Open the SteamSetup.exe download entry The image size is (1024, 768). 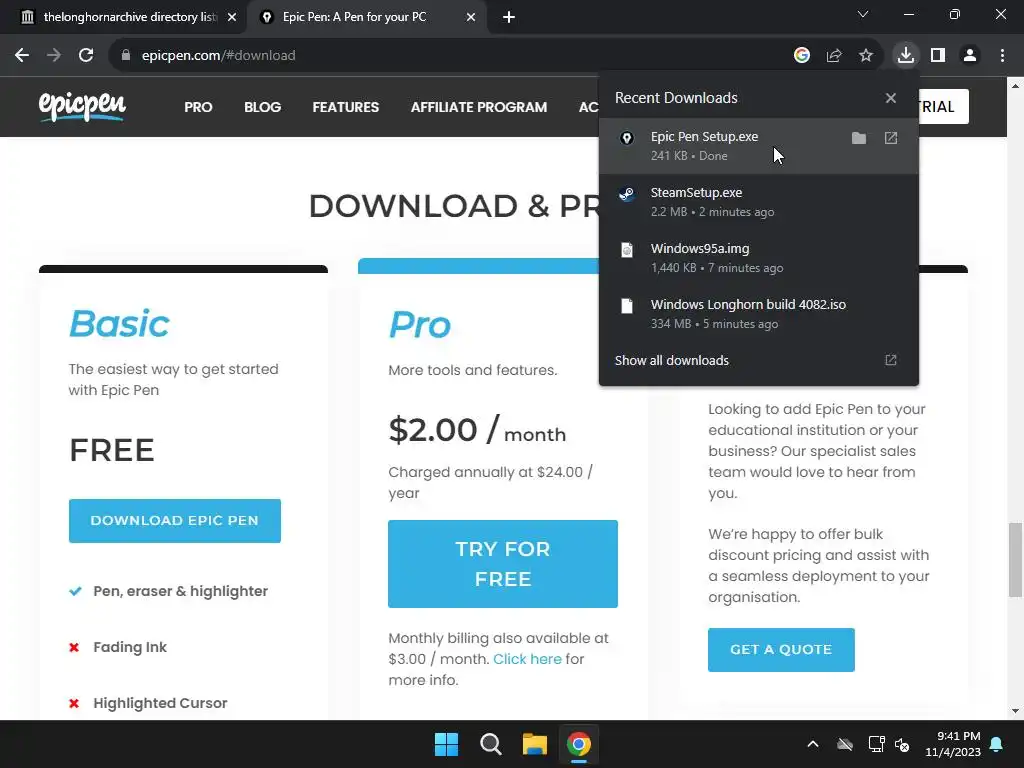759,202
